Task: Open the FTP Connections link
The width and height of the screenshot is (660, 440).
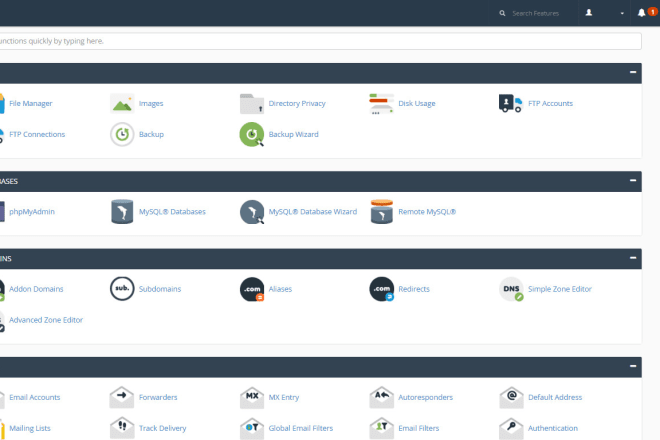Action: tap(37, 134)
